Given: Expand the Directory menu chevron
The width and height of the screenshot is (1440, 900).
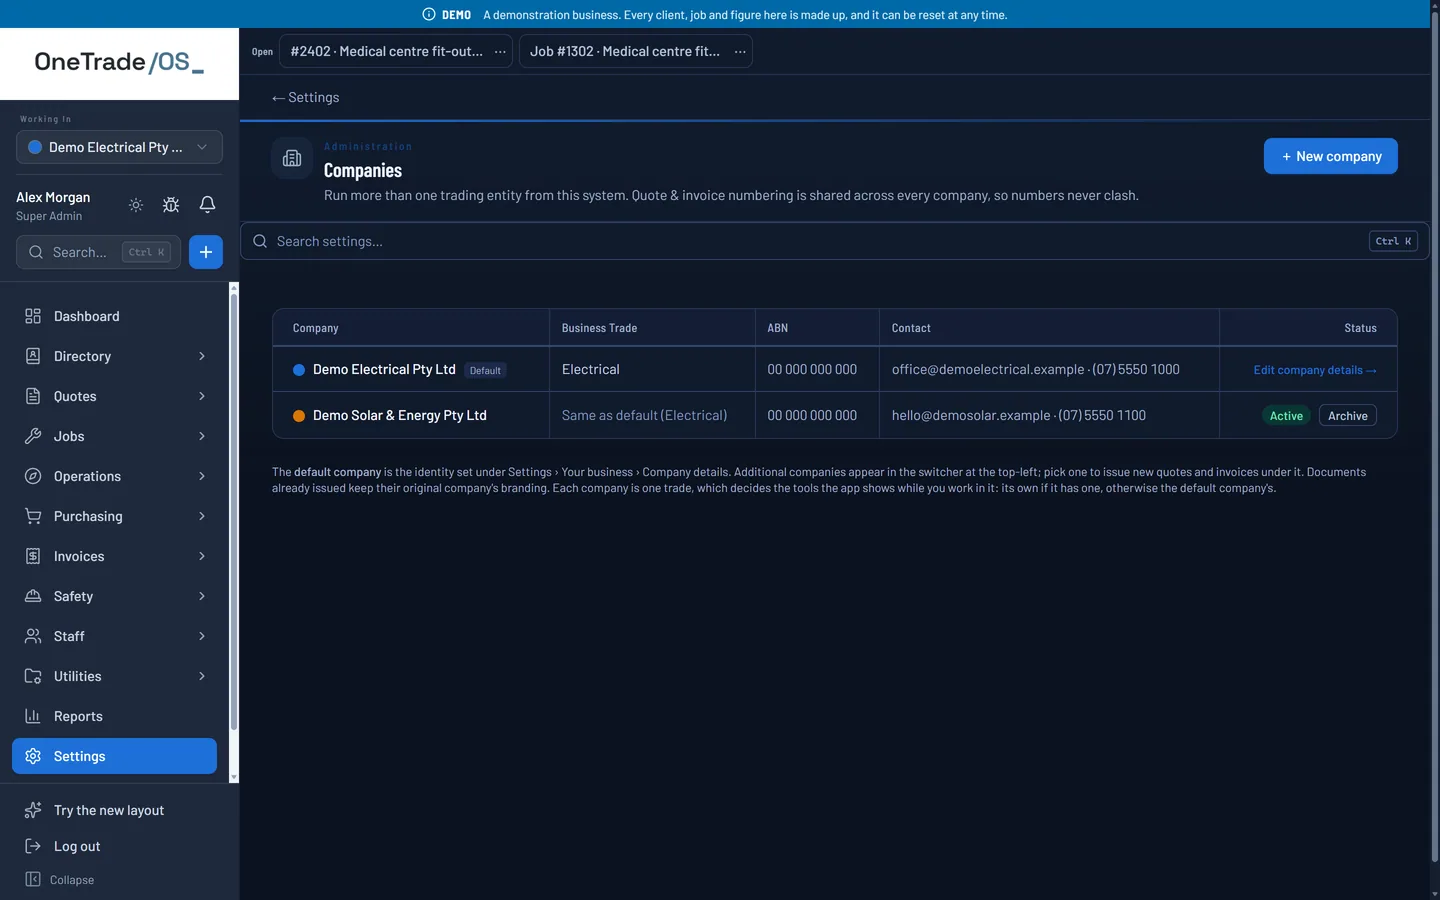Looking at the screenshot, I should coord(202,356).
